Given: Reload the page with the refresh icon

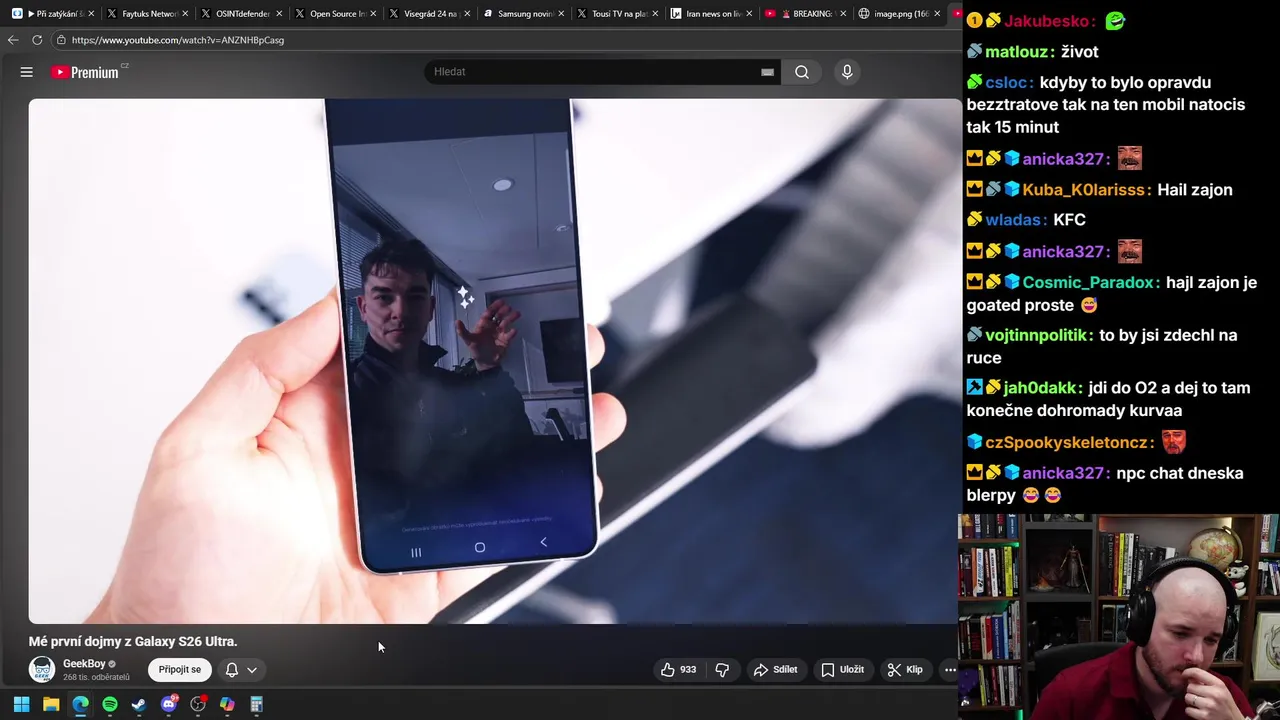Looking at the screenshot, I should click(x=37, y=40).
